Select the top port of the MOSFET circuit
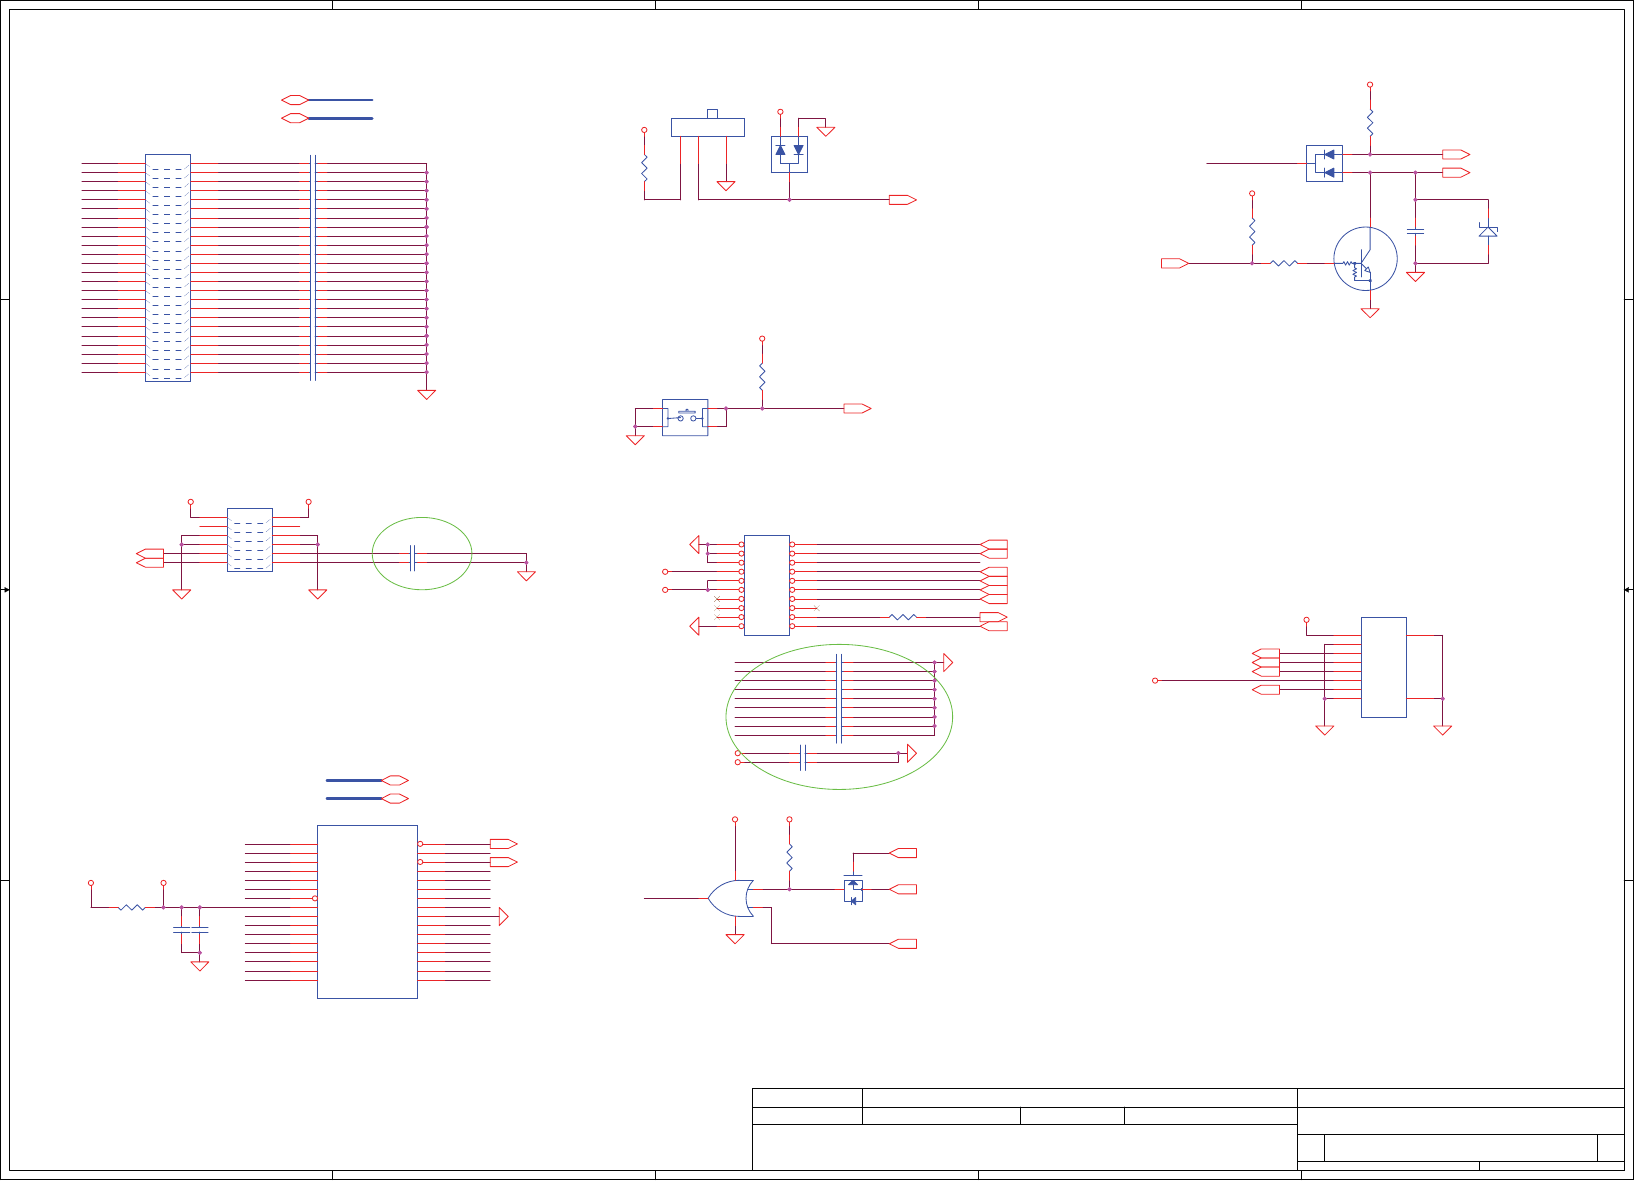The width and height of the screenshot is (1634, 1181). coord(903,853)
